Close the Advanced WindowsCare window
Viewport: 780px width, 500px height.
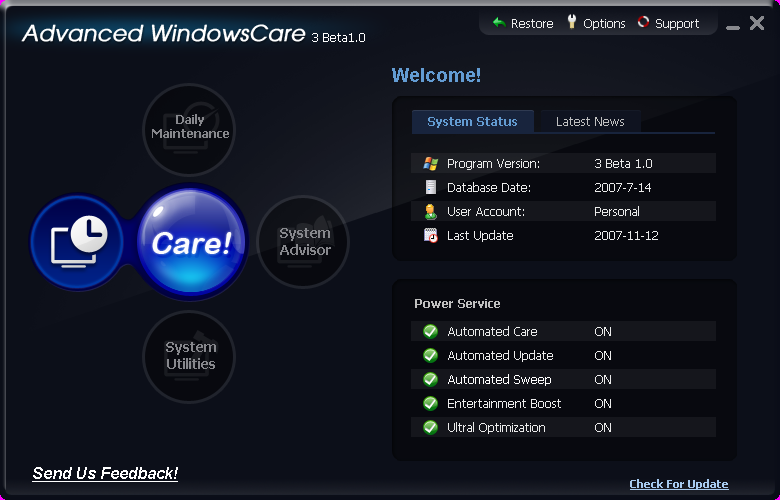757,23
